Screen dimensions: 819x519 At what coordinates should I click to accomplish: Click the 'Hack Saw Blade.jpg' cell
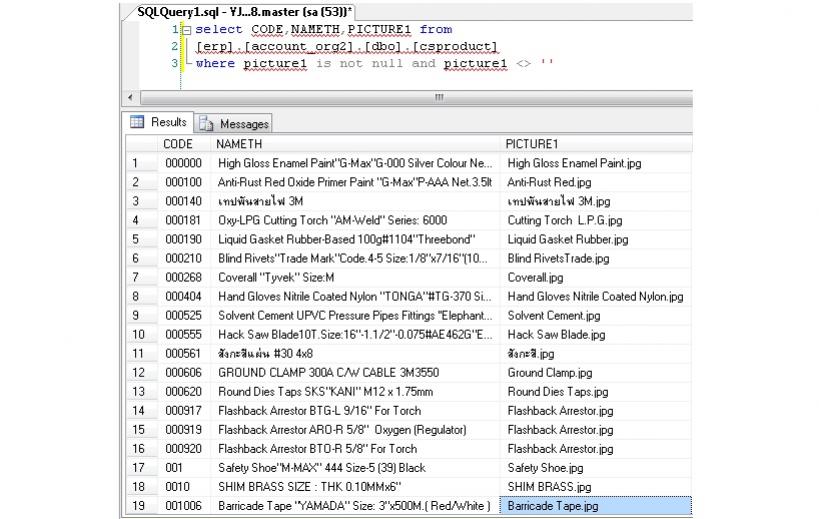[x=596, y=335]
